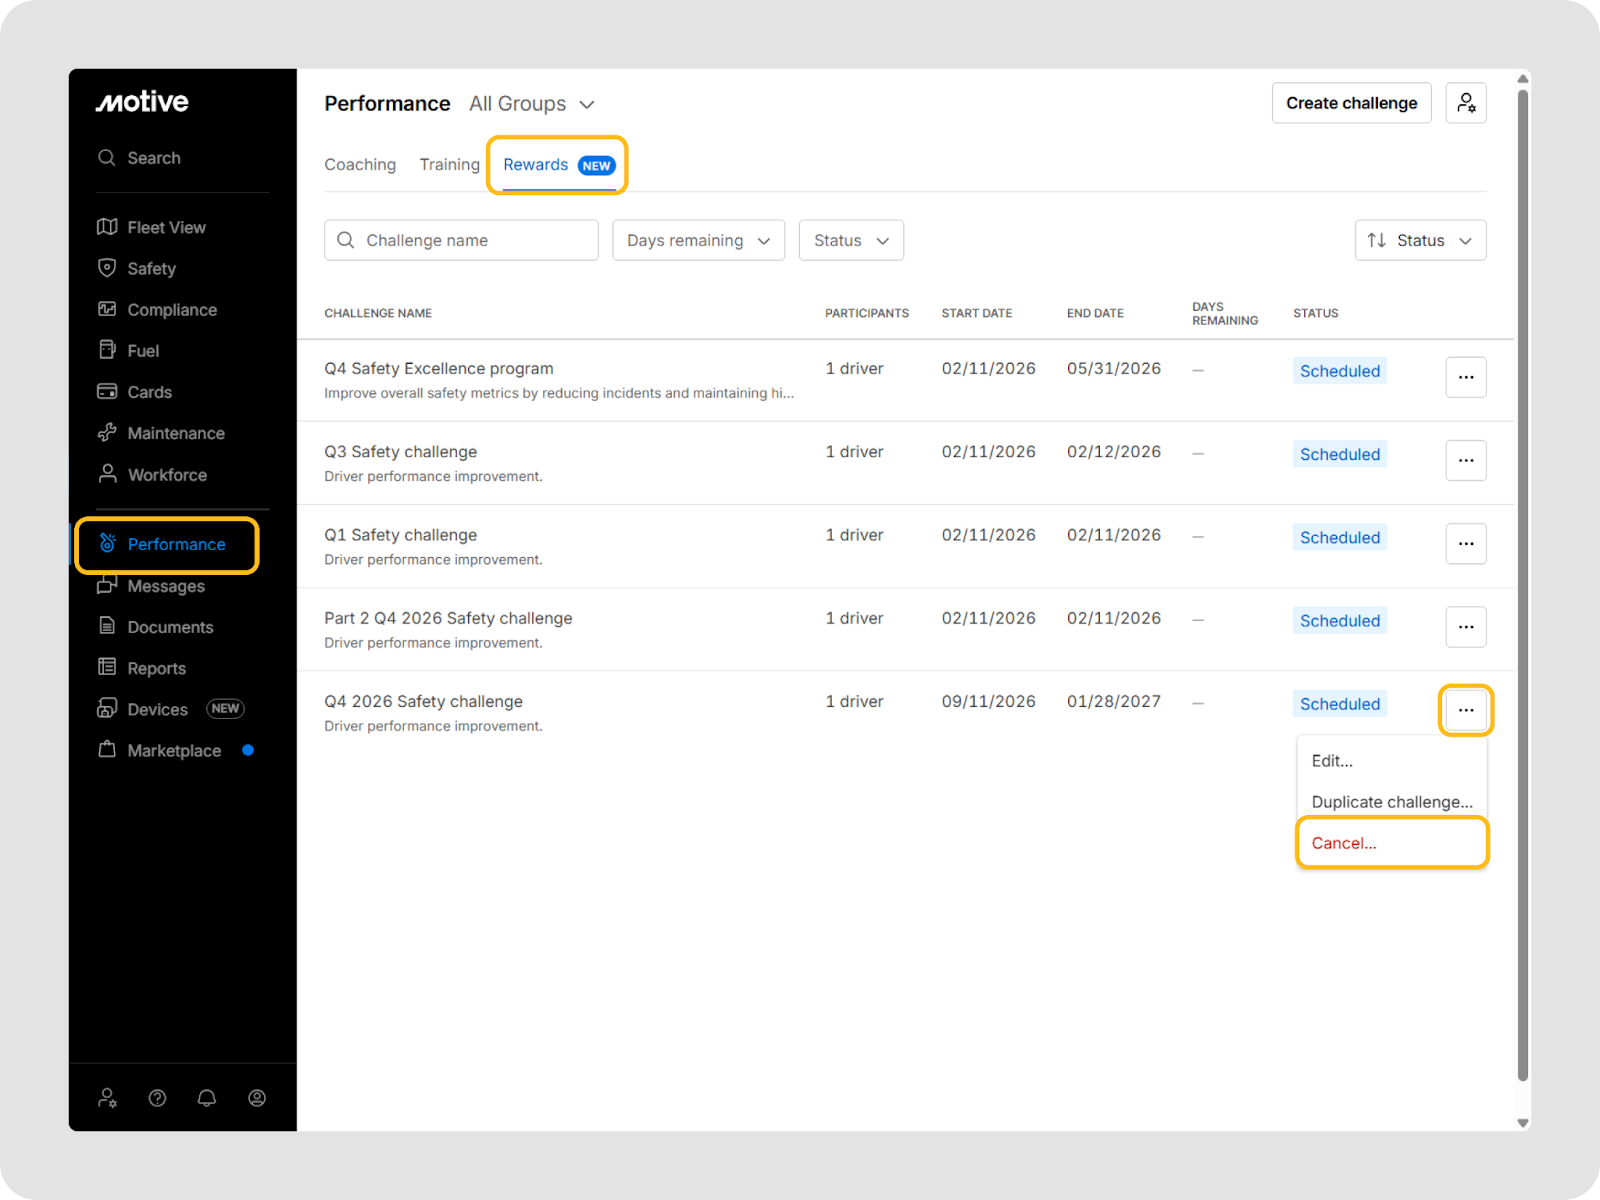Click the Create challenge button
Viewport: 1600px width, 1200px height.
pos(1351,103)
